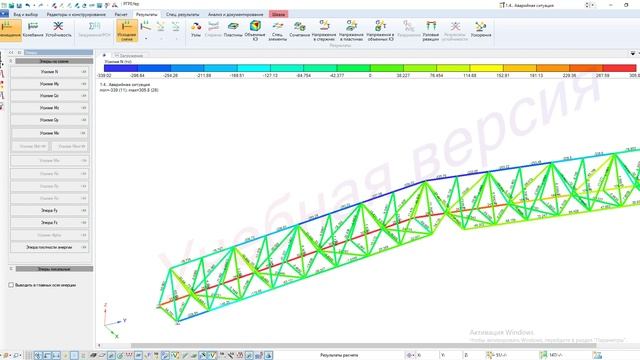The image size is (640, 360).
Task: Open the Спец. результаты ribbon tab
Action: point(182,14)
